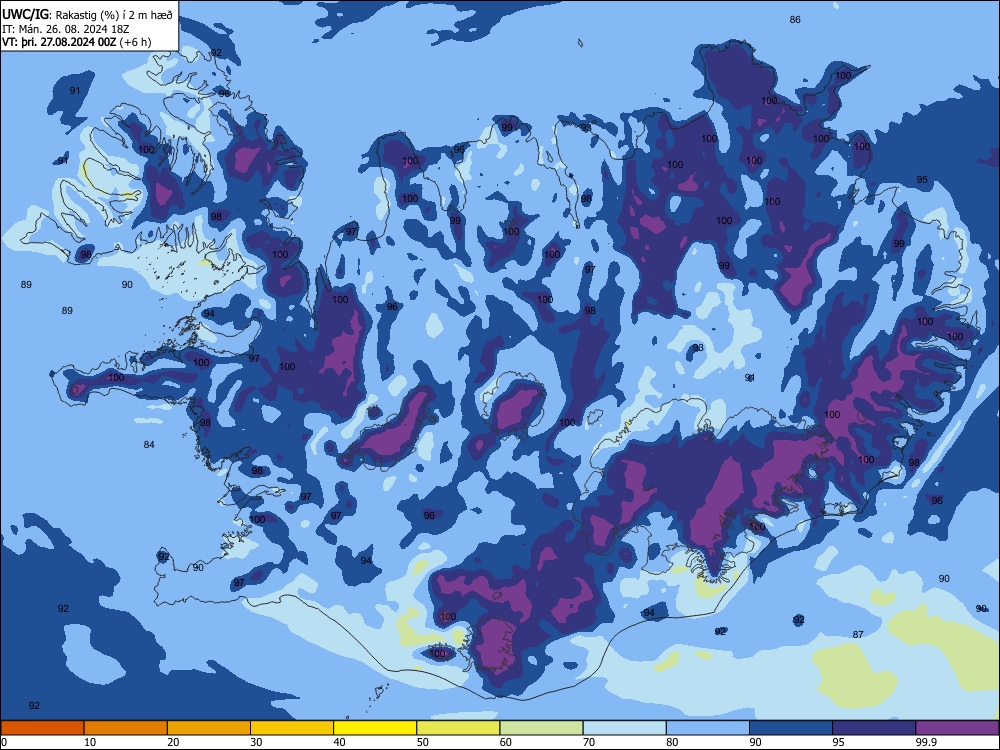
Task: Click the orange 10–20 legend swatch
Action: [x=126, y=728]
